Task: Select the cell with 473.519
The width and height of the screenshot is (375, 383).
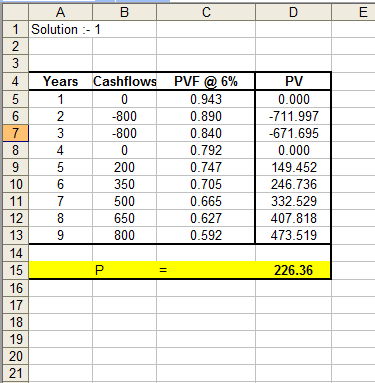Action: pos(293,235)
